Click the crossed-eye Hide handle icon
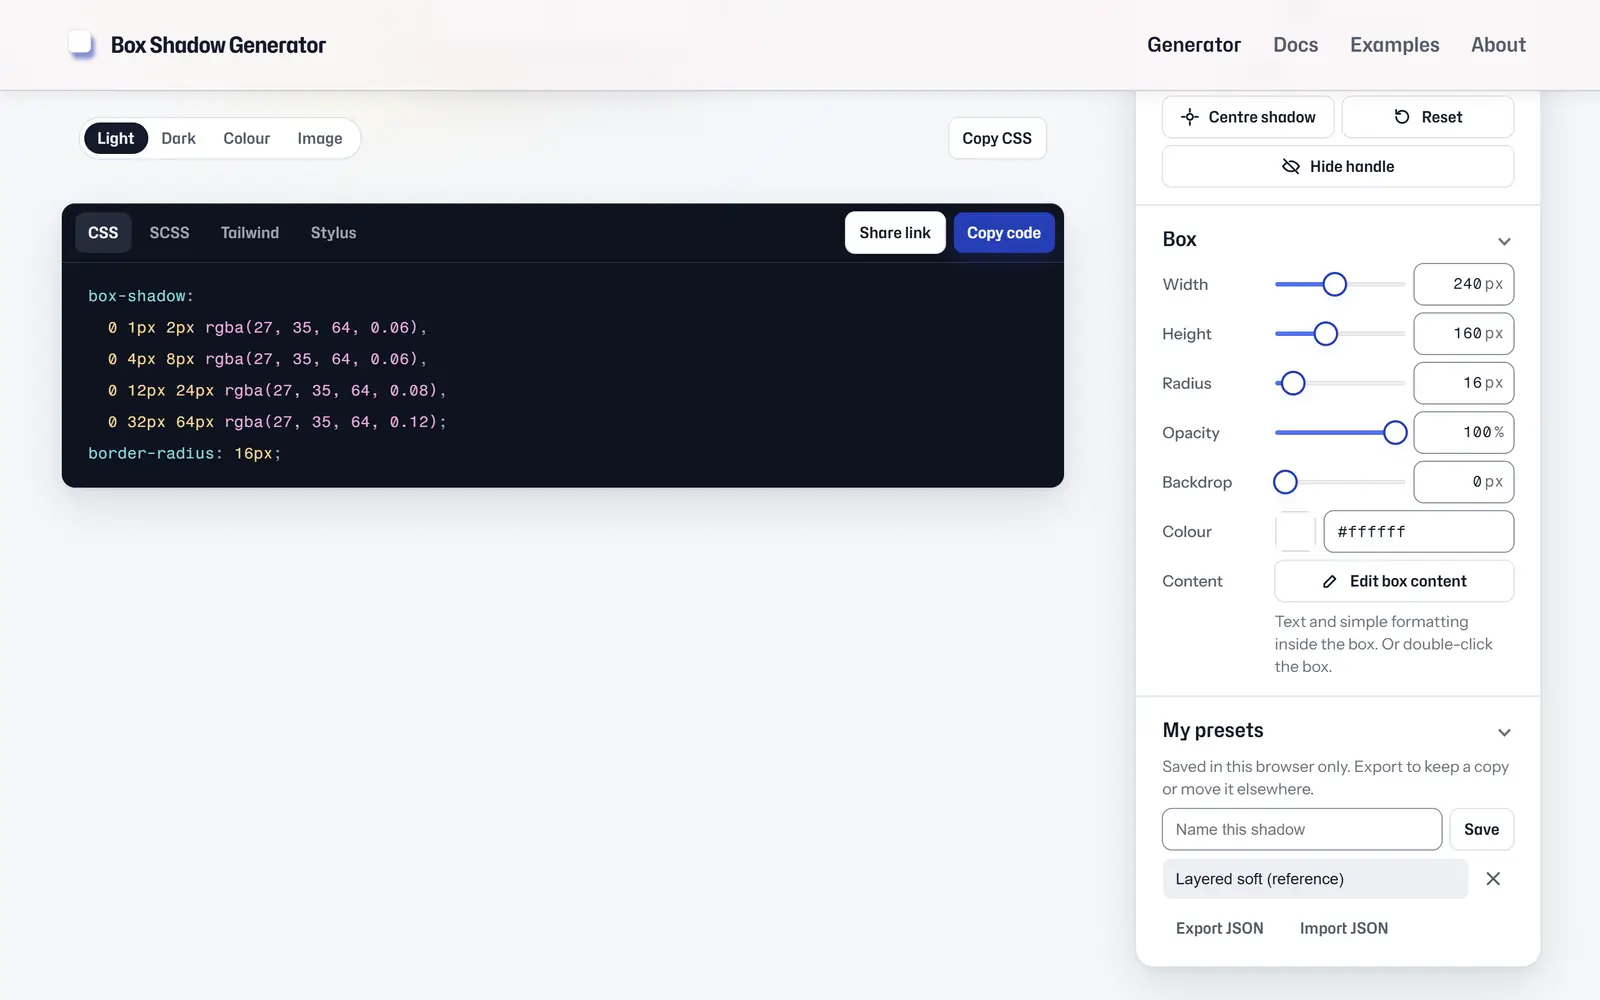This screenshot has width=1600, height=1000. pyautogui.click(x=1291, y=166)
